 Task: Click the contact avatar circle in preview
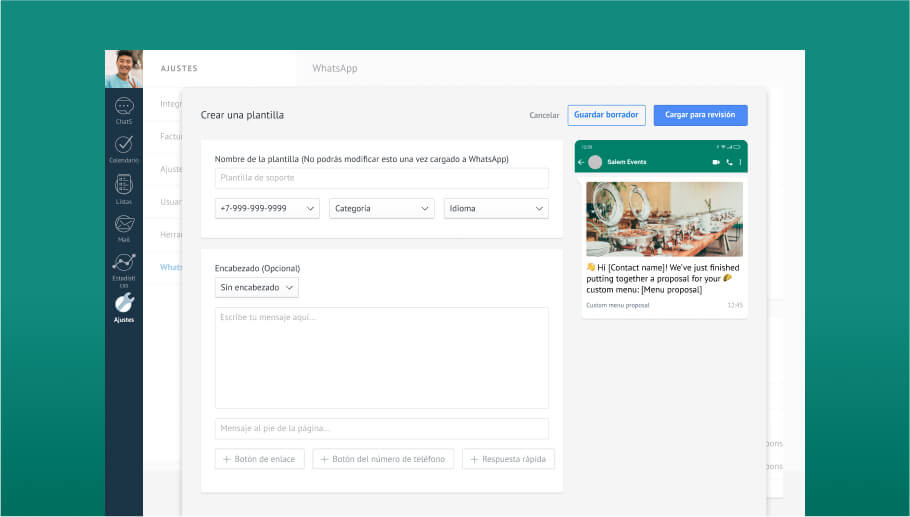pyautogui.click(x=595, y=162)
